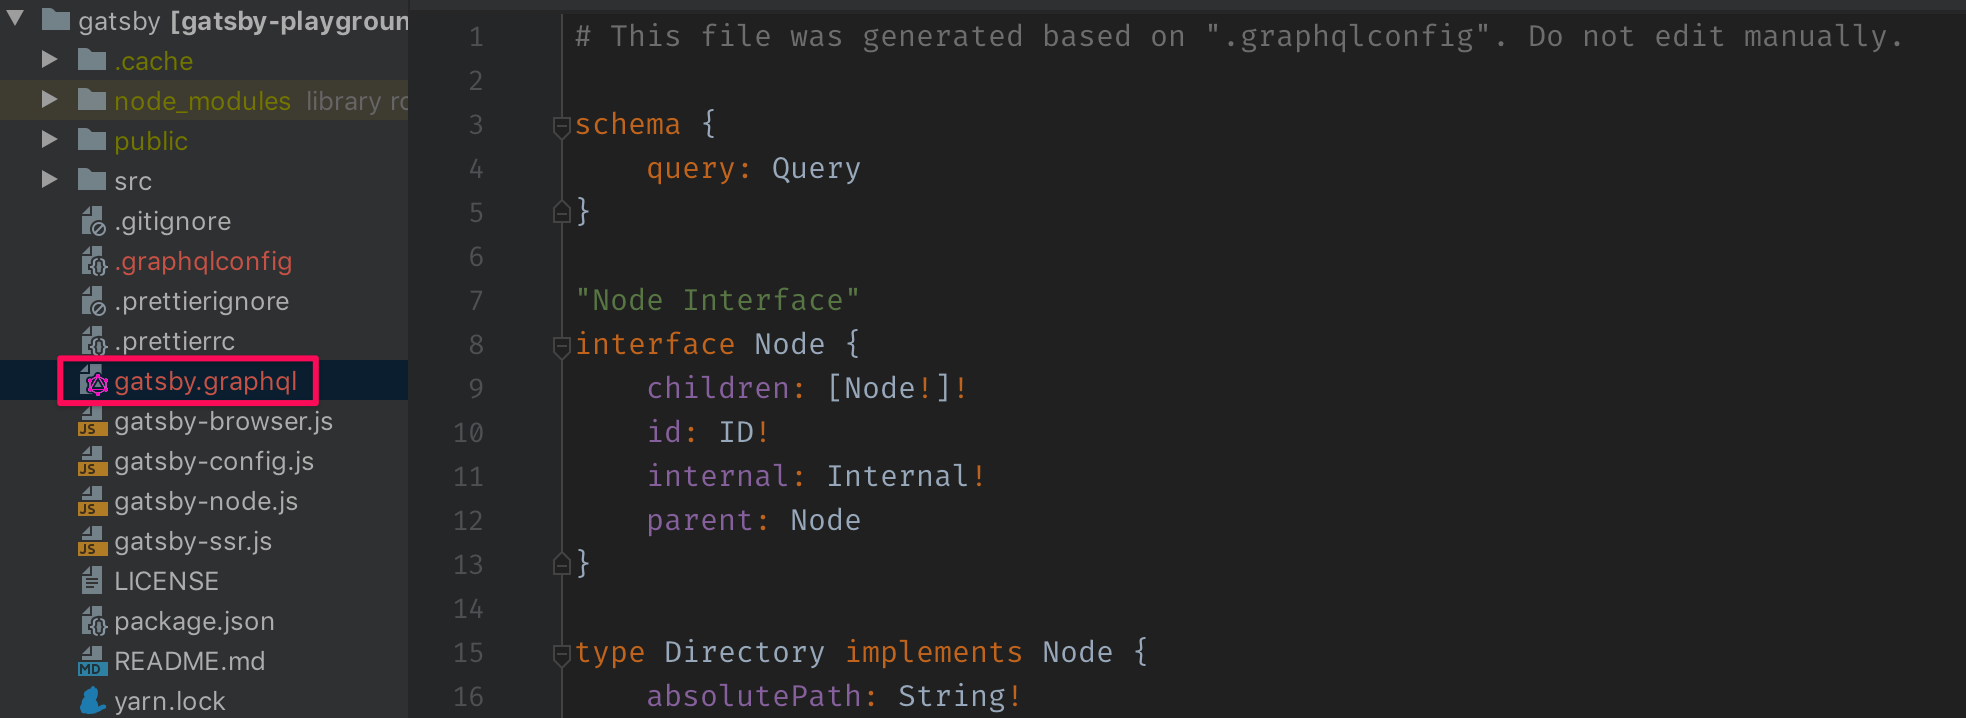Expand the .cache folder arrow
The image size is (1966, 718).
[49, 60]
